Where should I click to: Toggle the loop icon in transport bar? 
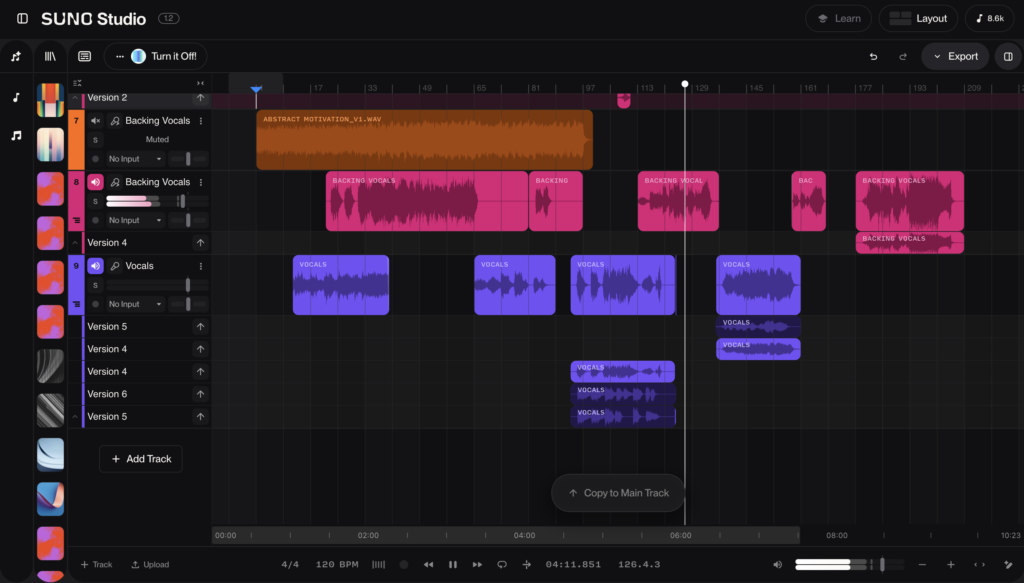coord(502,564)
